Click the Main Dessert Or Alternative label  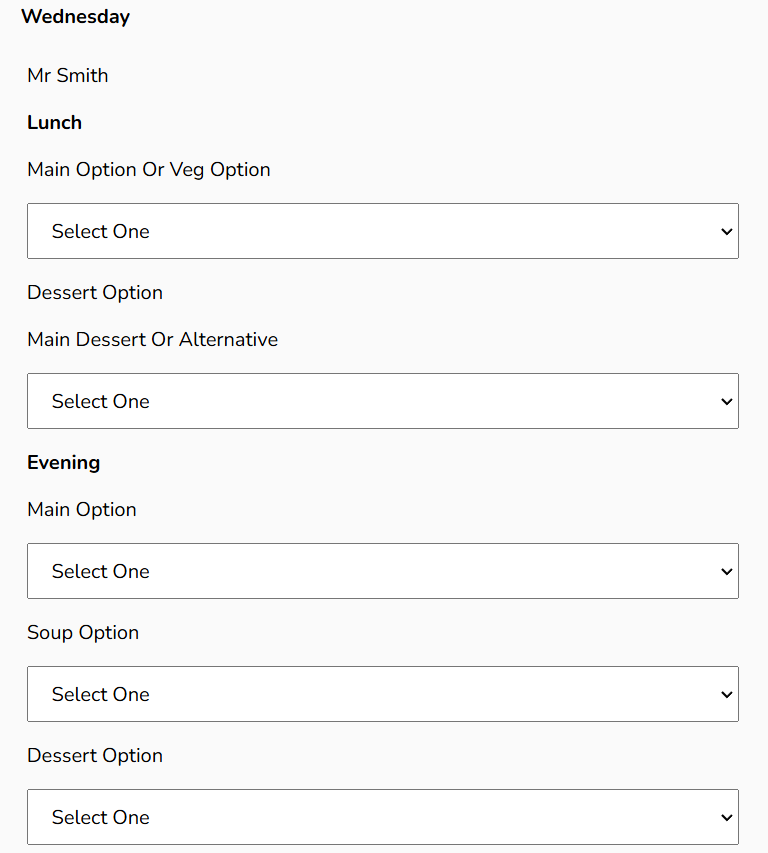(x=152, y=339)
